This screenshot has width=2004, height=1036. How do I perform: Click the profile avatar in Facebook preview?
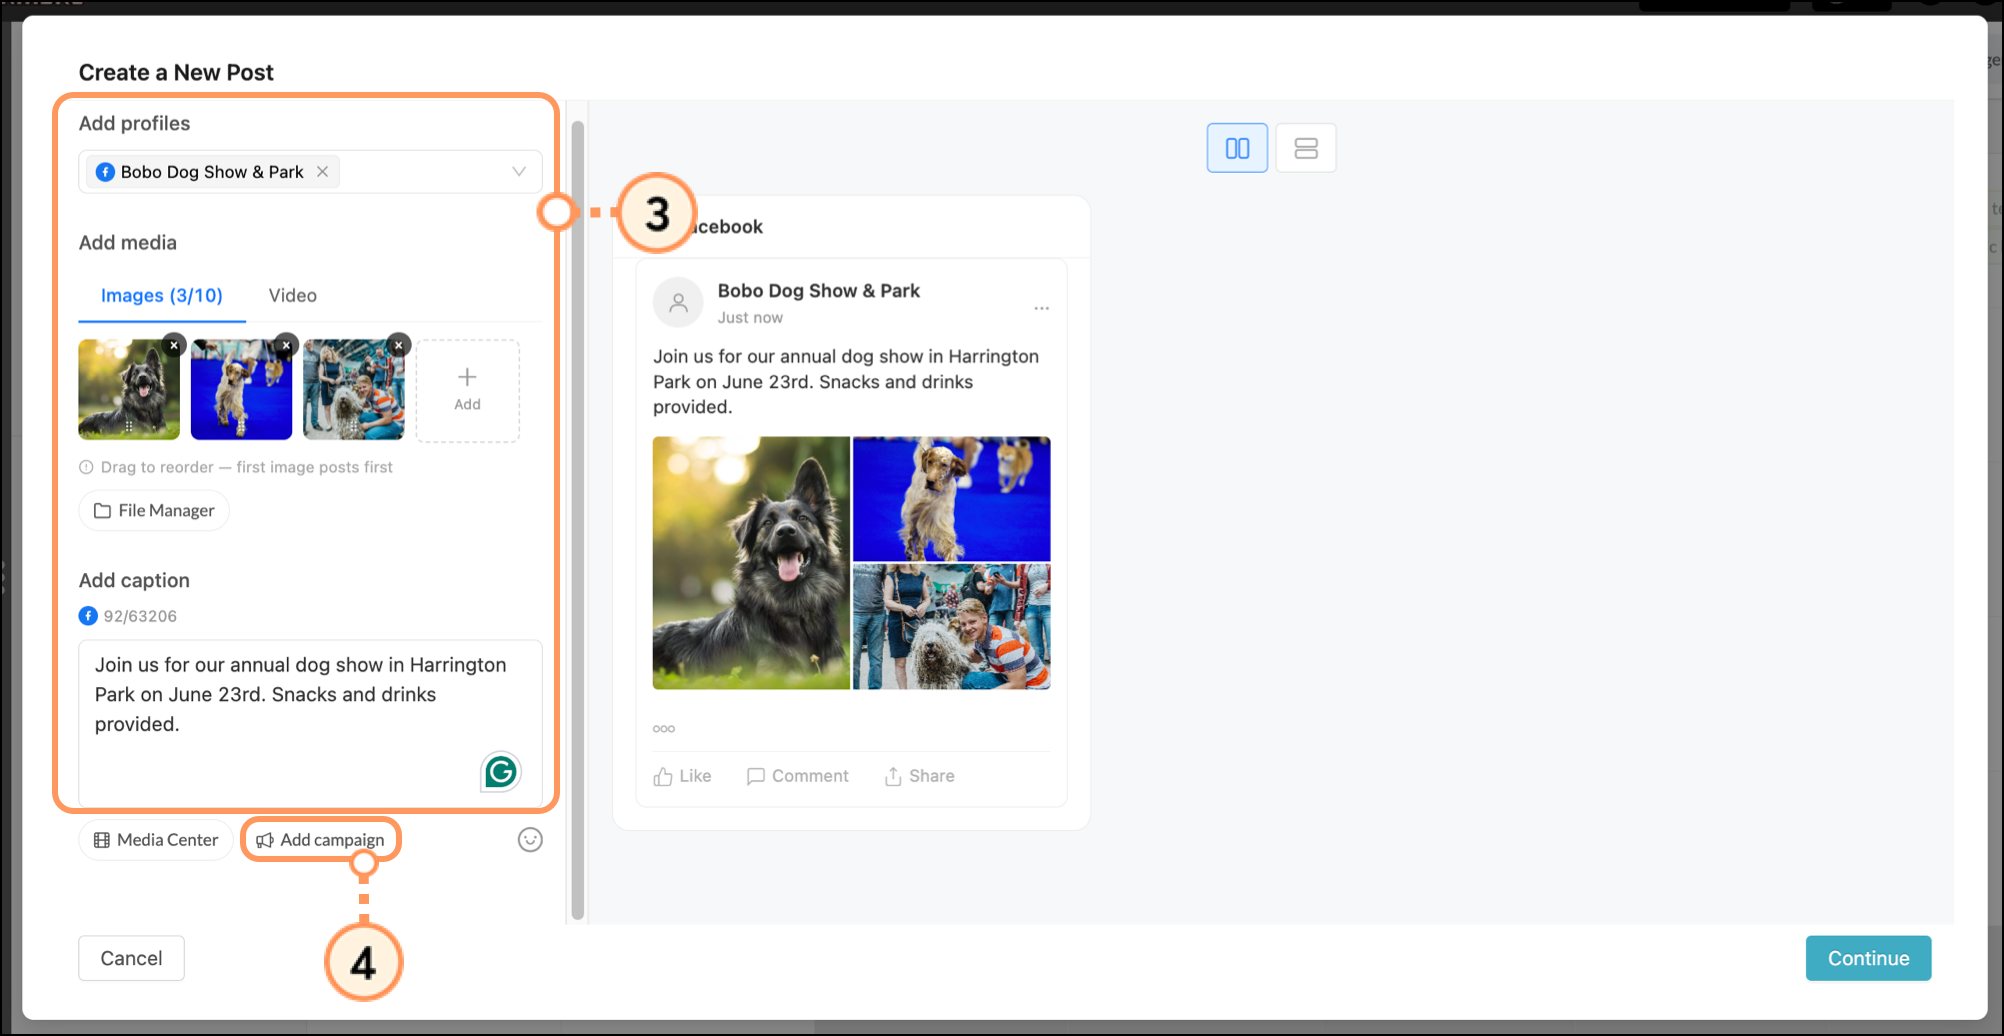tap(678, 302)
